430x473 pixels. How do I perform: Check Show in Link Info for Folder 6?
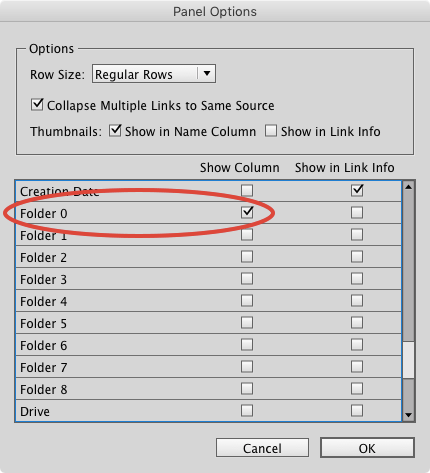click(x=357, y=344)
